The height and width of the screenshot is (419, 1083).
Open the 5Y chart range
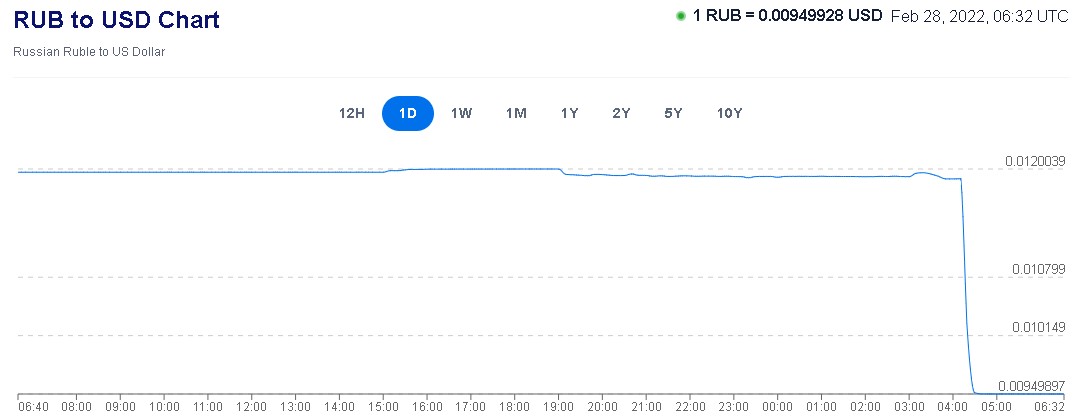pos(673,113)
